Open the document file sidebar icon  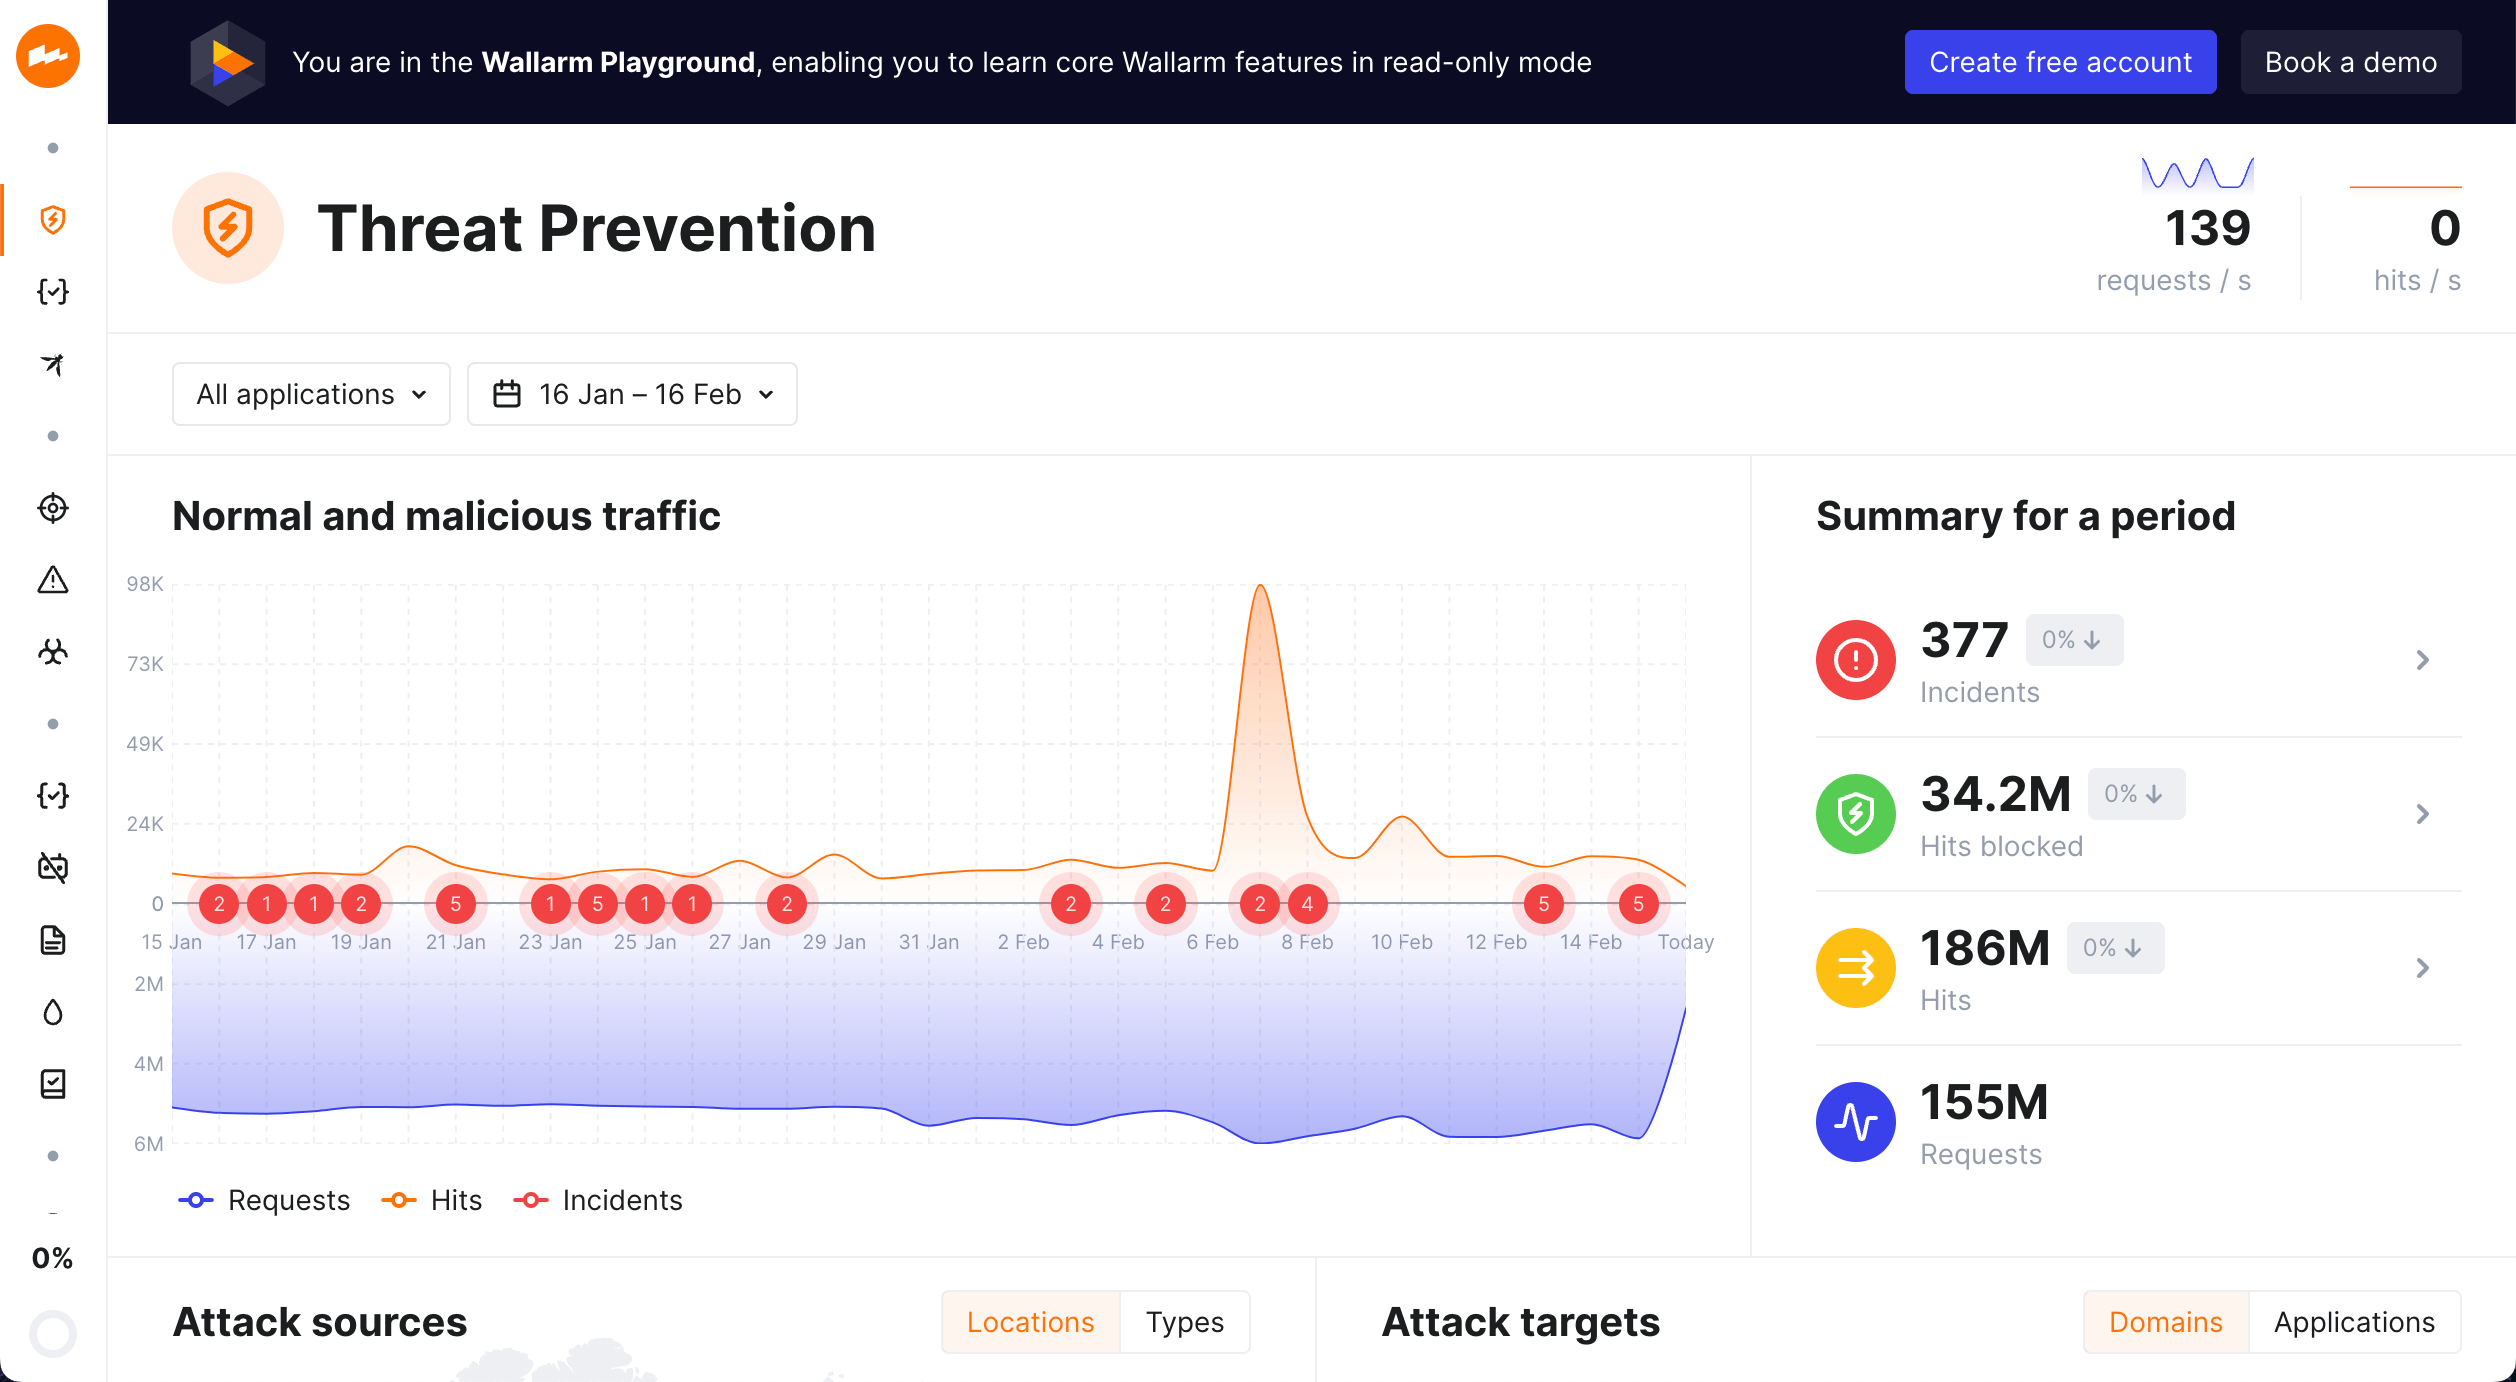pos(53,940)
